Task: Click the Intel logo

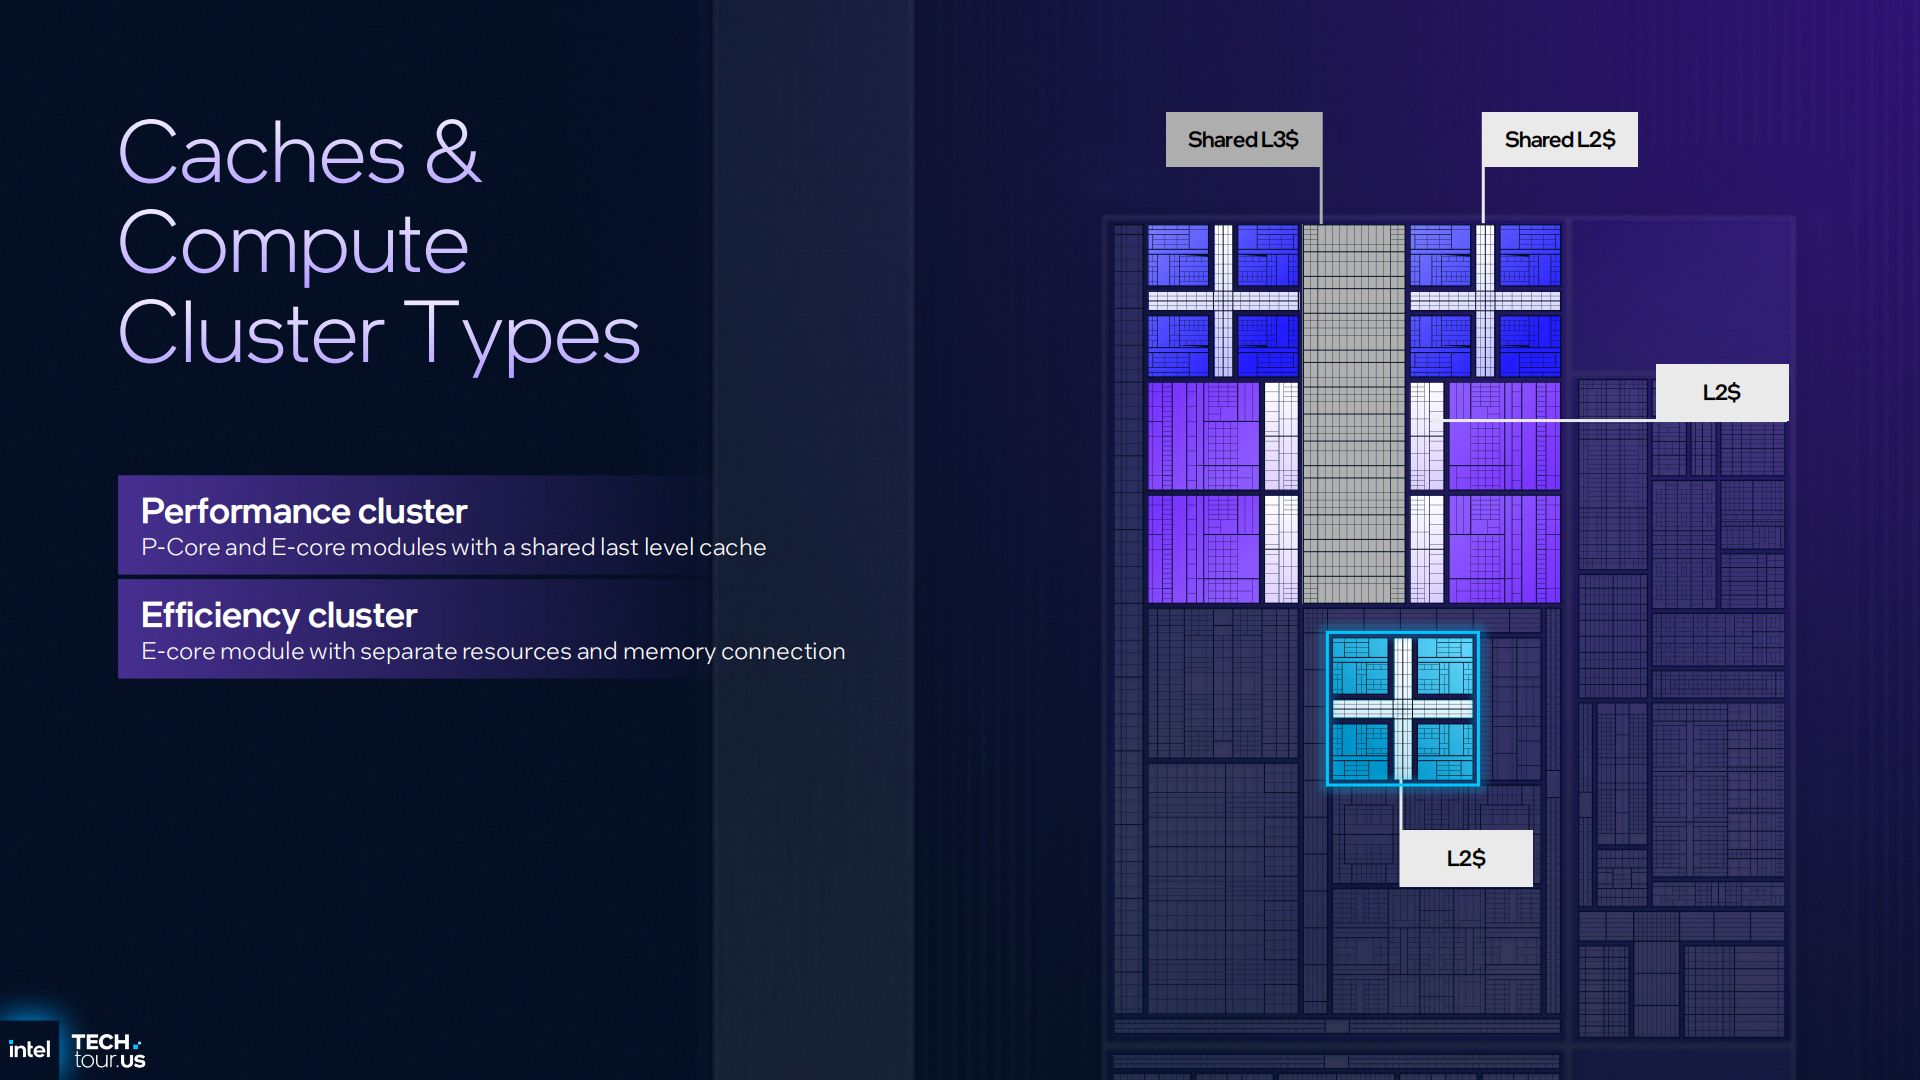Action: pyautogui.click(x=29, y=1050)
